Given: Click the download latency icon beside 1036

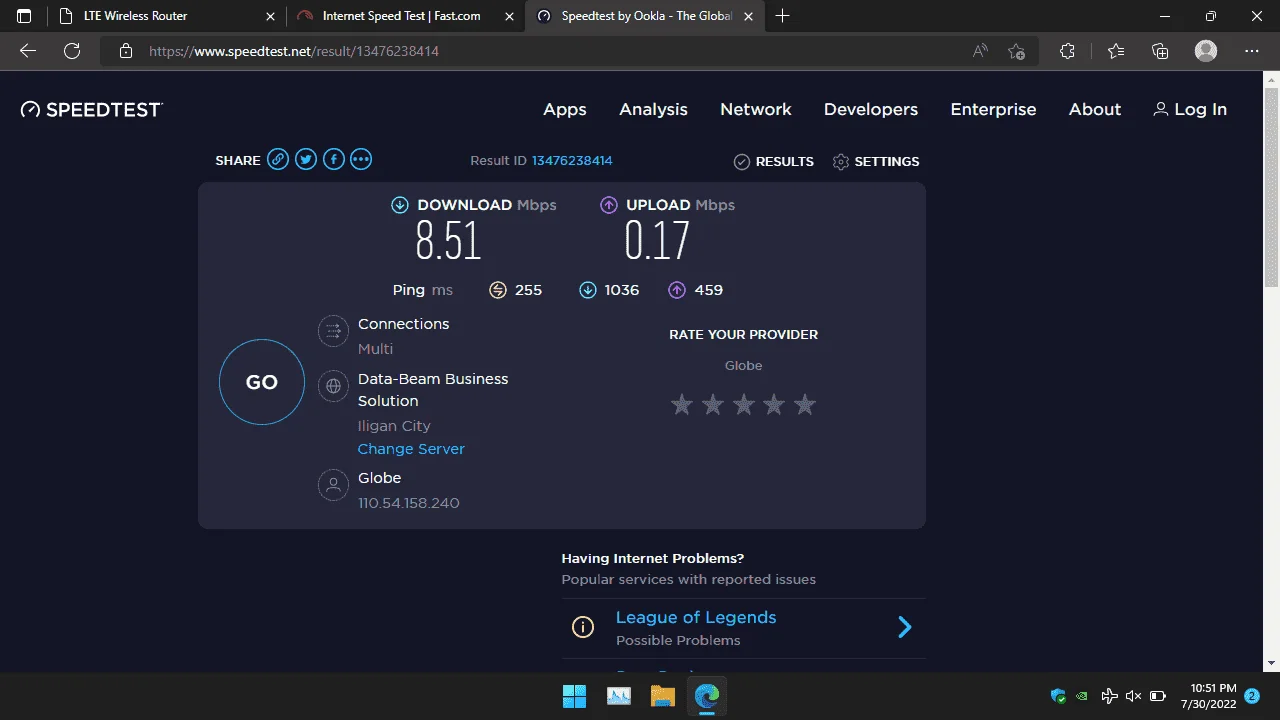Looking at the screenshot, I should pyautogui.click(x=588, y=290).
